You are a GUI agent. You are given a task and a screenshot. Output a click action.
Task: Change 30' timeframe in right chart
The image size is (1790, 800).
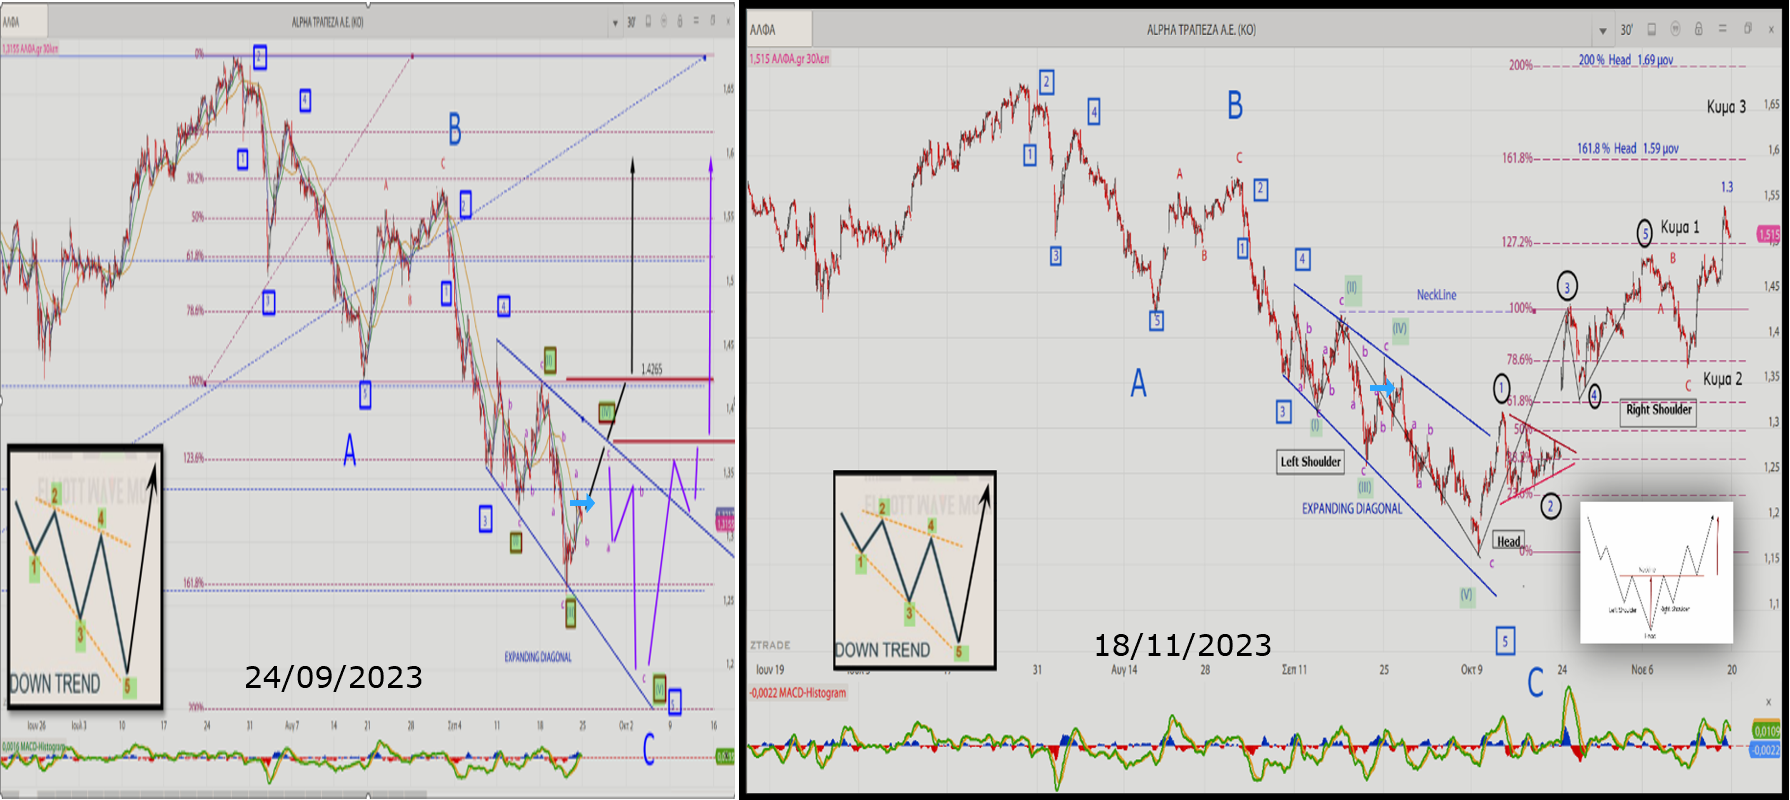1627,30
